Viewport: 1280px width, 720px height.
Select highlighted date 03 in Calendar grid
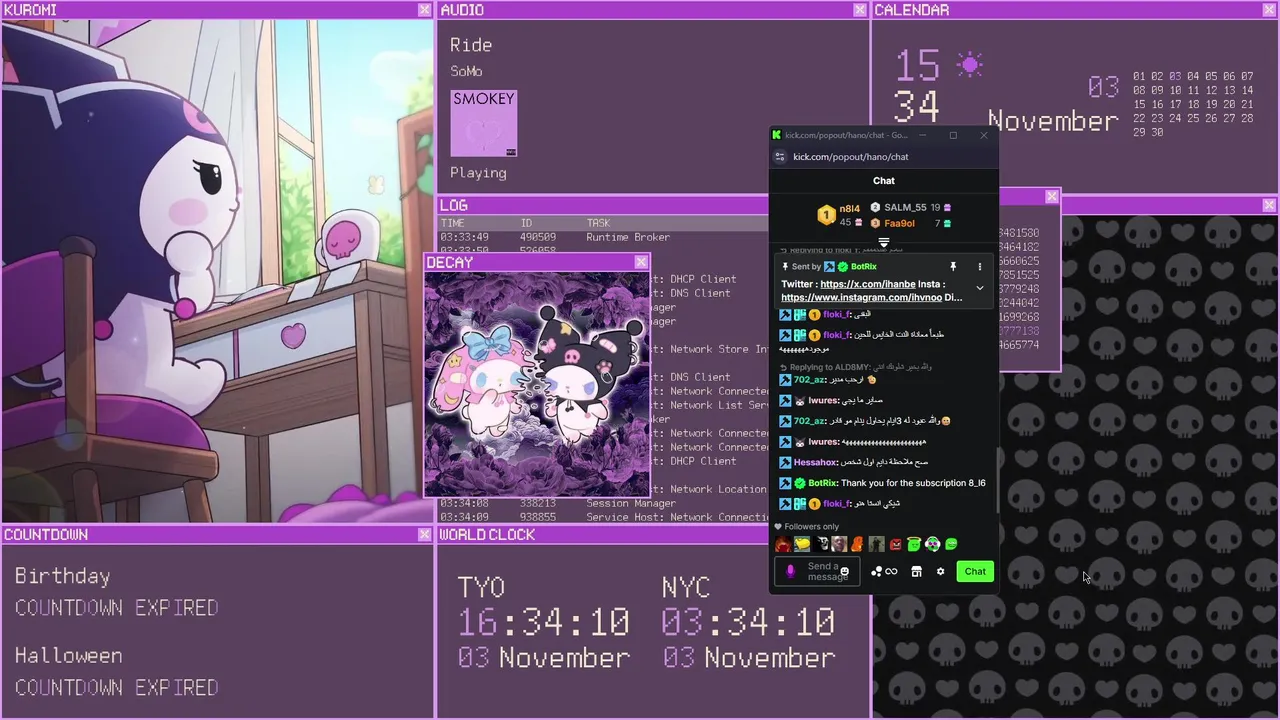tap(1175, 76)
